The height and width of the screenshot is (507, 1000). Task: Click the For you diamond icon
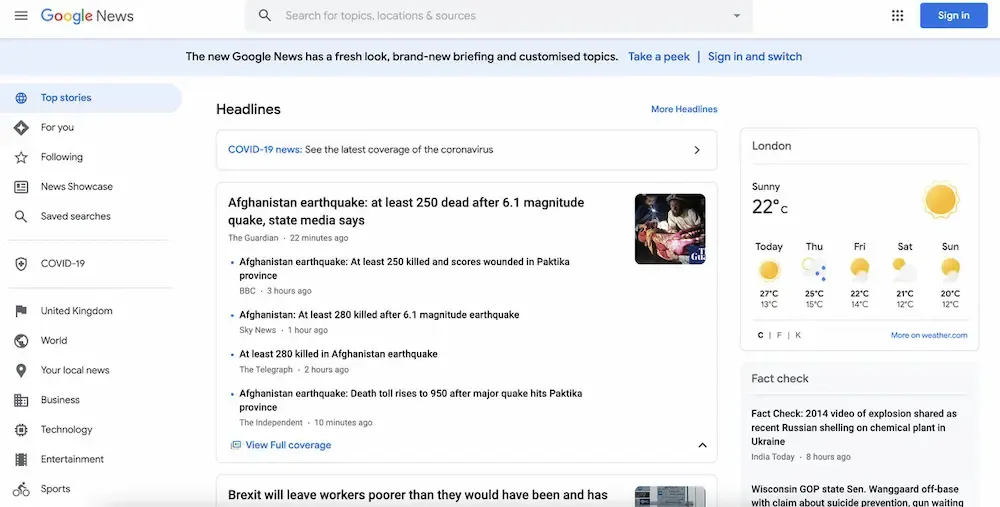(x=21, y=128)
